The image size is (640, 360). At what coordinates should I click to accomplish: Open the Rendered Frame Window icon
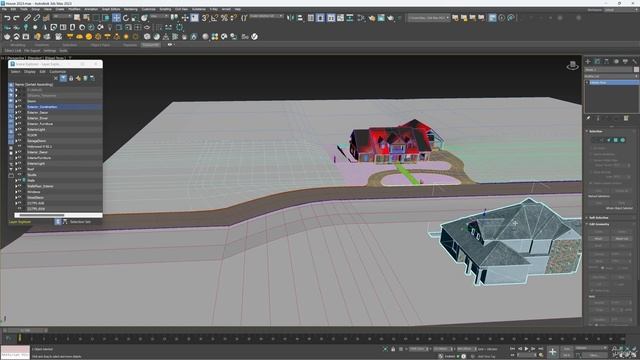coord(381,18)
